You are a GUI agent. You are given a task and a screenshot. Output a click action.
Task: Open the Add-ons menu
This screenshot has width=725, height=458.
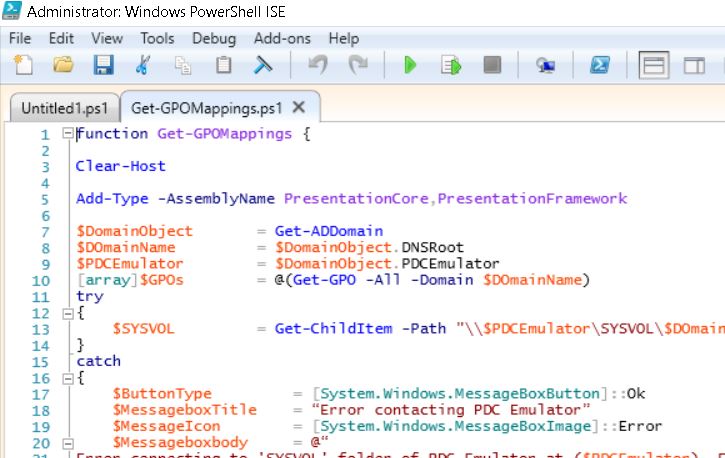tap(282, 38)
